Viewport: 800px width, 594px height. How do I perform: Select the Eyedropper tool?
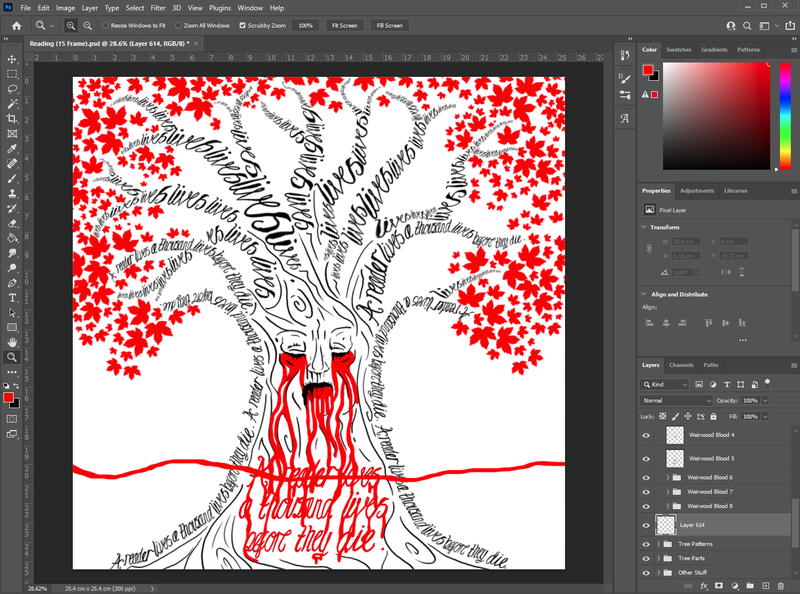tap(13, 148)
